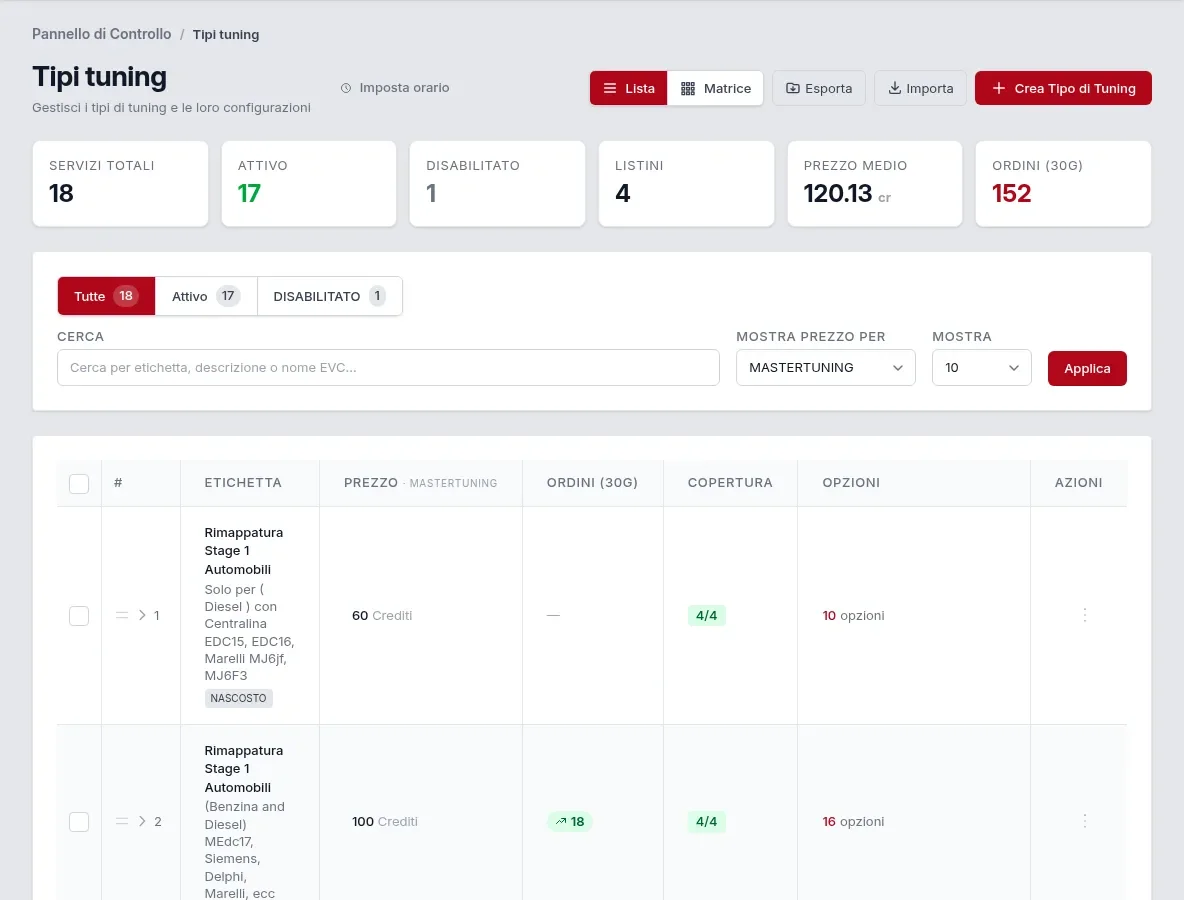
Task: Switch to Lista view
Action: (628, 88)
